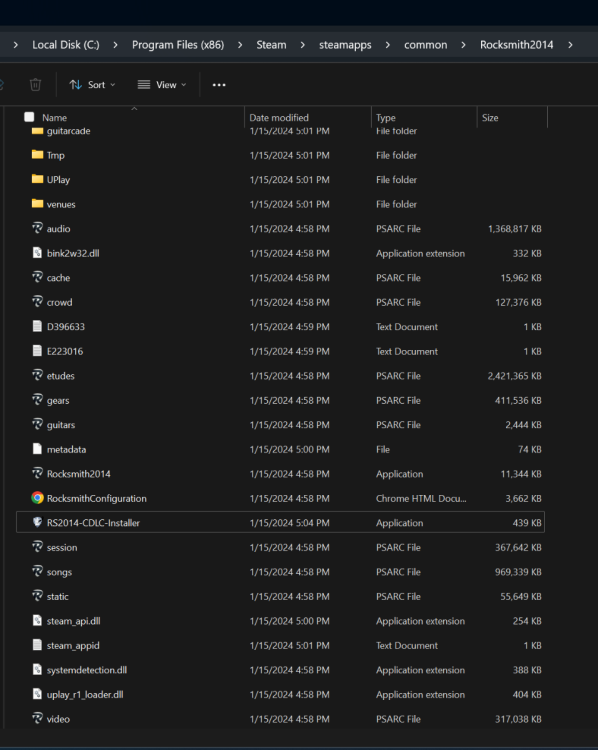Click the 969,339 KB size value
This screenshot has height=750, width=598.
pyautogui.click(x=518, y=572)
